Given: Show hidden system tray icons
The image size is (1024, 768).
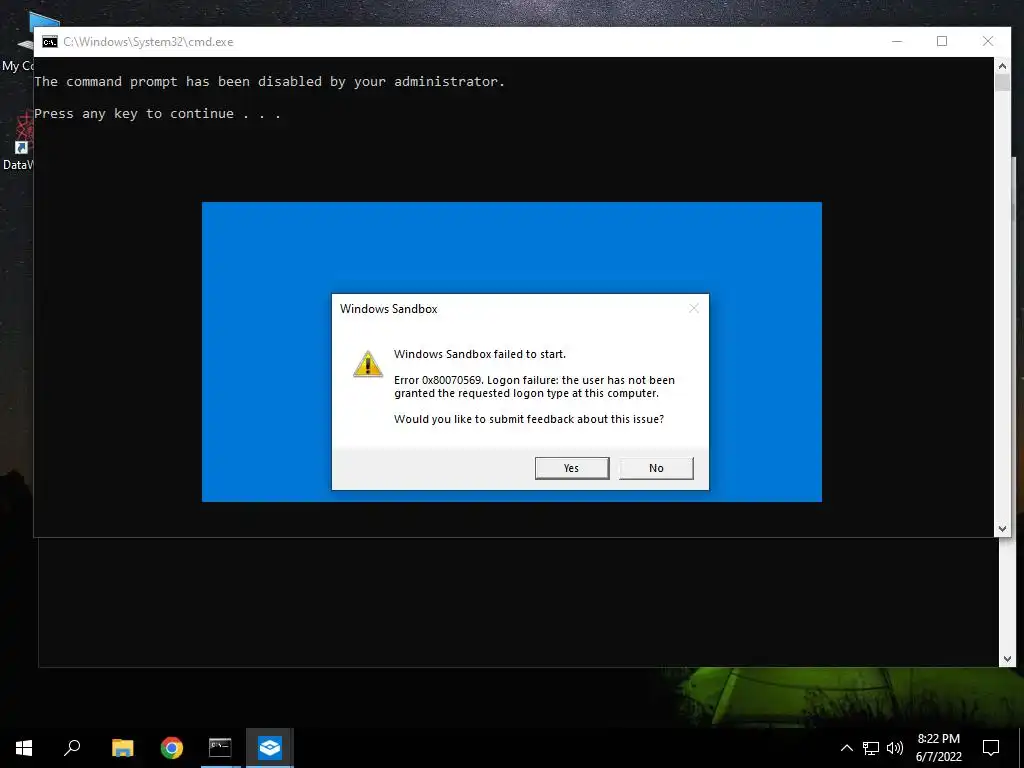Looking at the screenshot, I should [846, 748].
